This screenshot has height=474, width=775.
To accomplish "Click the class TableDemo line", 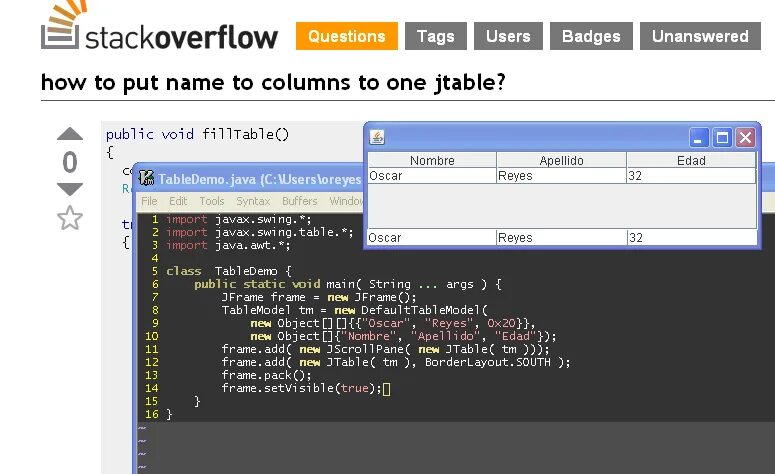I will coord(228,271).
